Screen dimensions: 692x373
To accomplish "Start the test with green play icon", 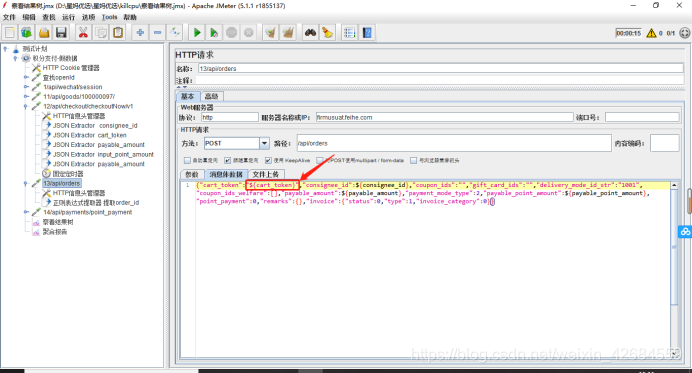I will click(x=197, y=33).
